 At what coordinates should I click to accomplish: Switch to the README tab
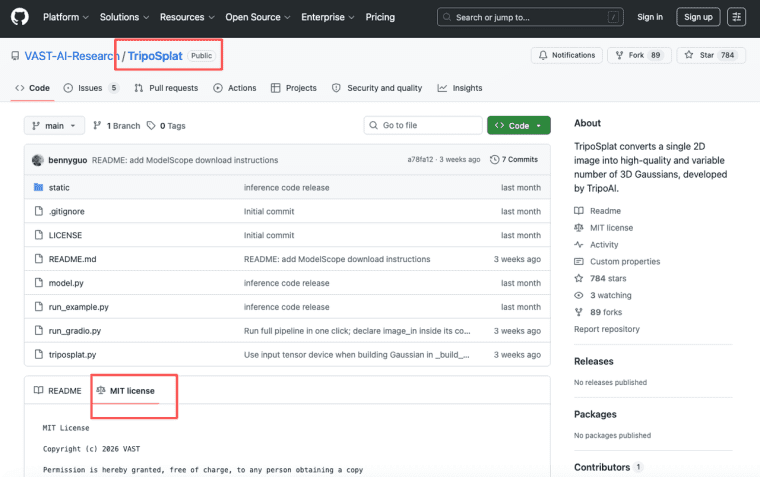click(58, 391)
